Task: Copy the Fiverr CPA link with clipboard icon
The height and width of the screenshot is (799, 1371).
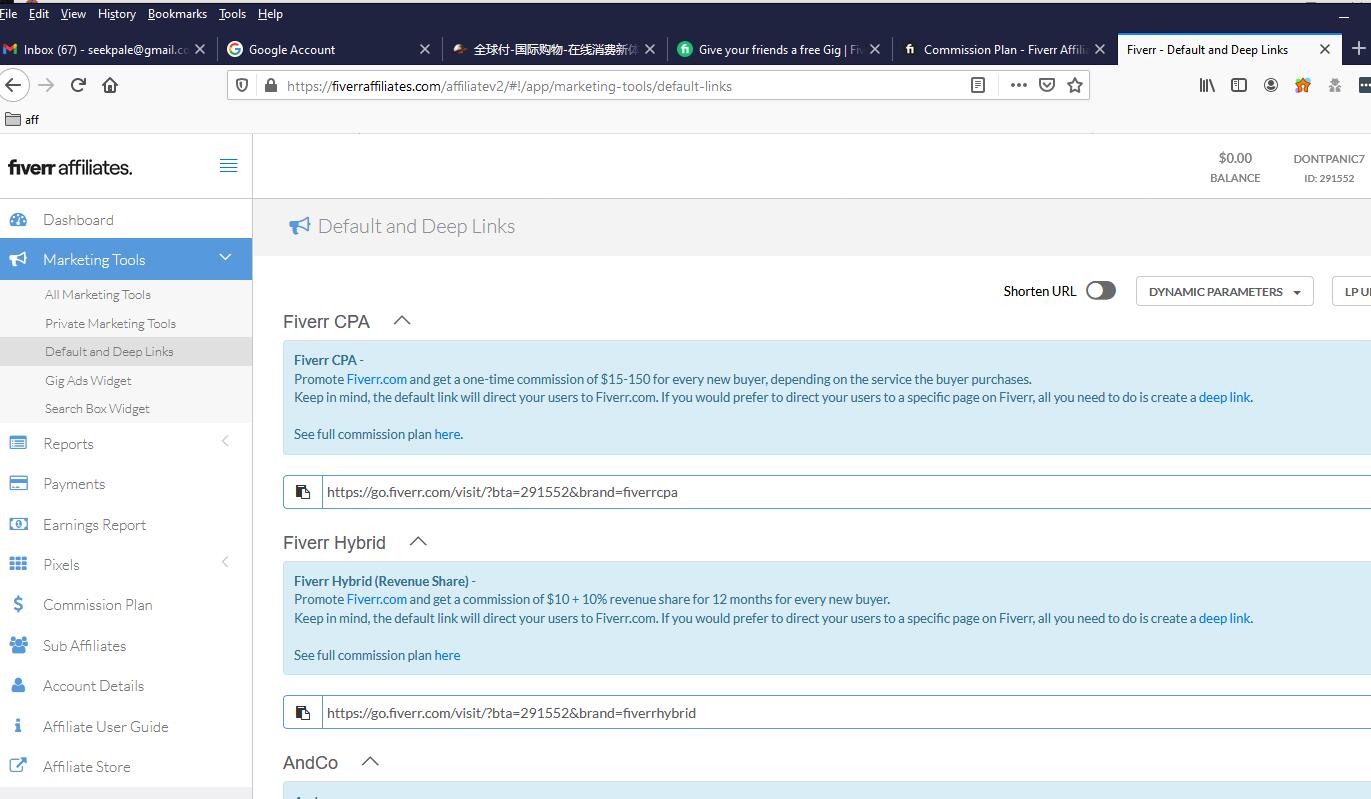Action: [303, 492]
